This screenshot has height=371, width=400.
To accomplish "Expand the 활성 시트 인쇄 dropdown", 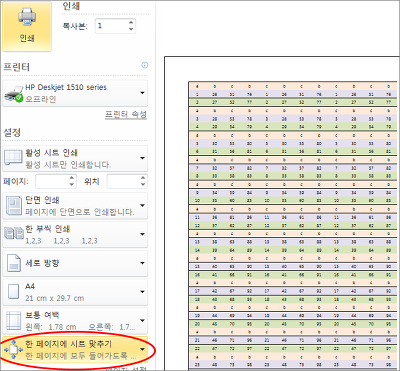I will 75,158.
